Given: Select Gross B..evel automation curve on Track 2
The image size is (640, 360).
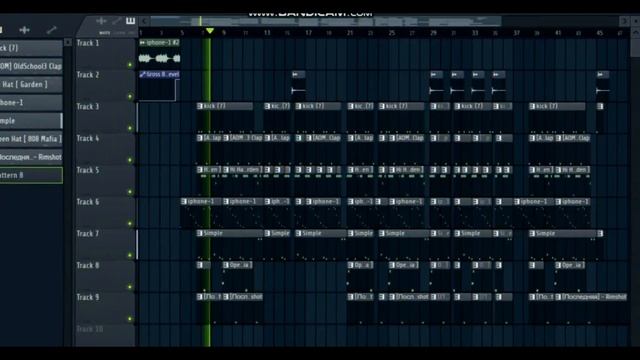Looking at the screenshot, I should 159,89.
